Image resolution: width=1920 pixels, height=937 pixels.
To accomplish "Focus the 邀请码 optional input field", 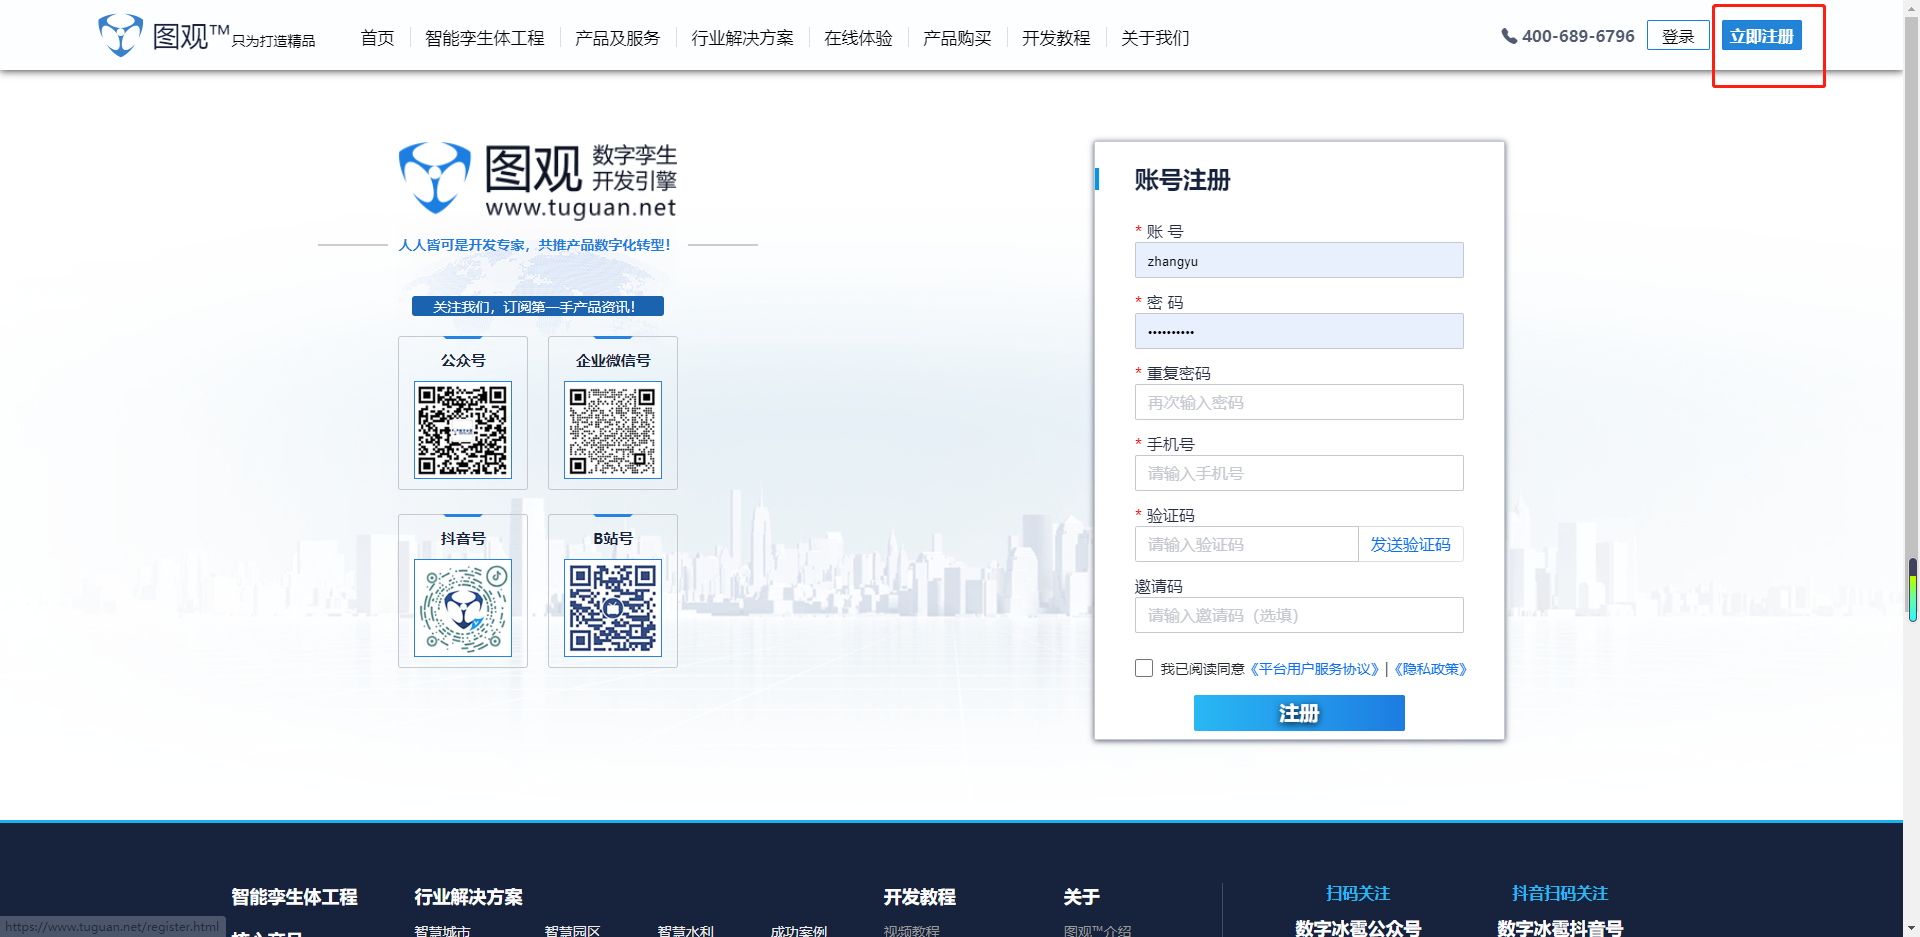I will click(x=1299, y=615).
